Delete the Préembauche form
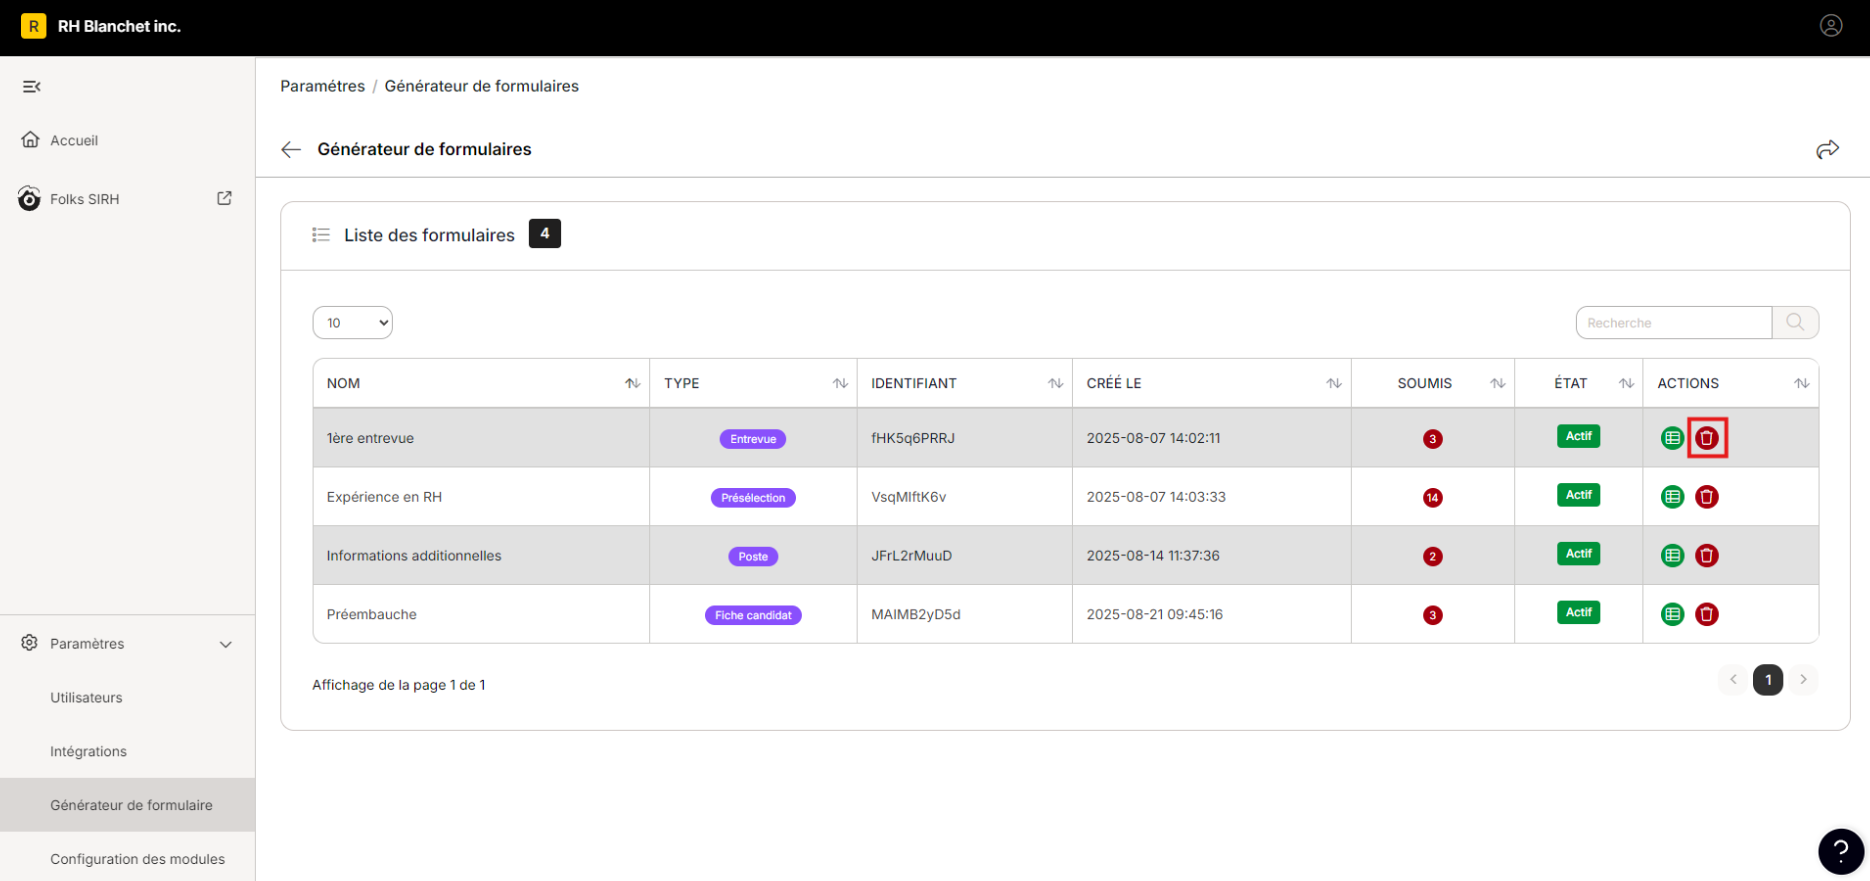This screenshot has width=1870, height=881. pyautogui.click(x=1707, y=614)
